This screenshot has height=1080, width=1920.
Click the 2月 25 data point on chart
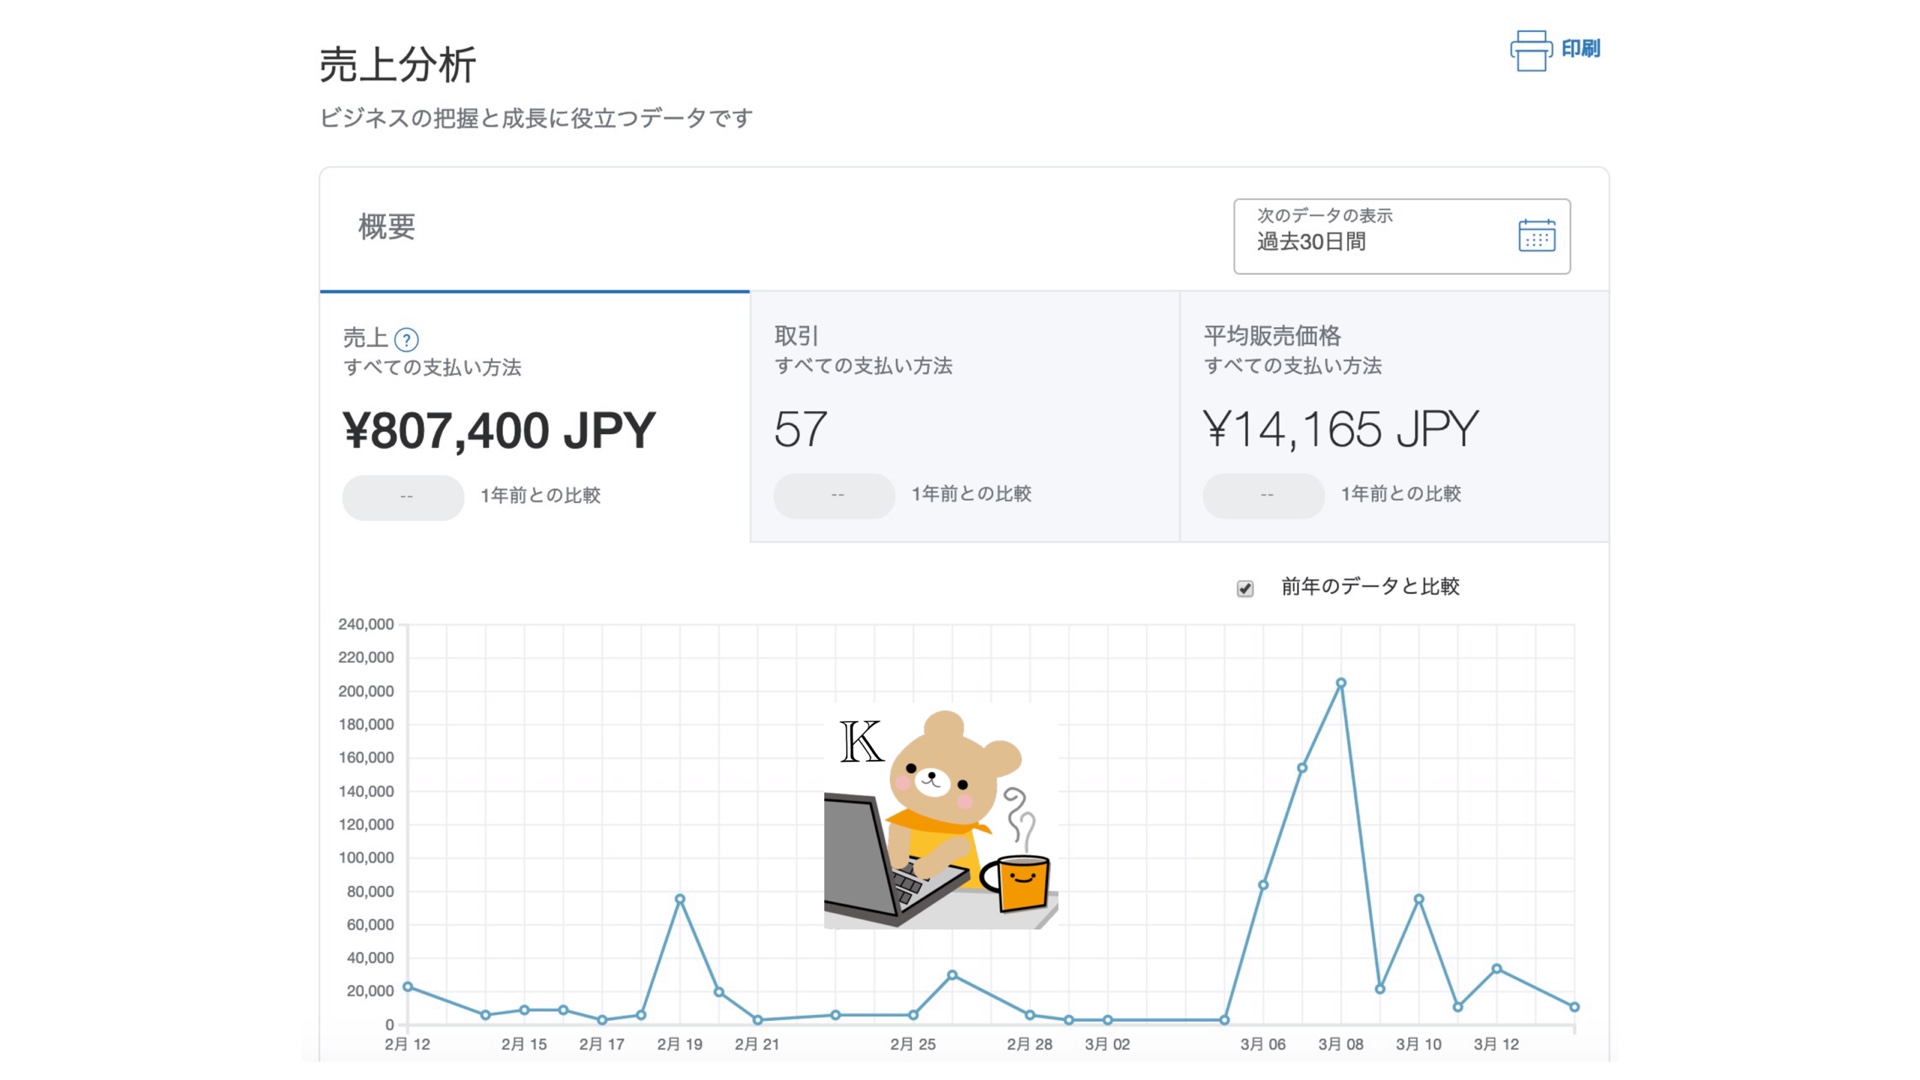pyautogui.click(x=913, y=1015)
